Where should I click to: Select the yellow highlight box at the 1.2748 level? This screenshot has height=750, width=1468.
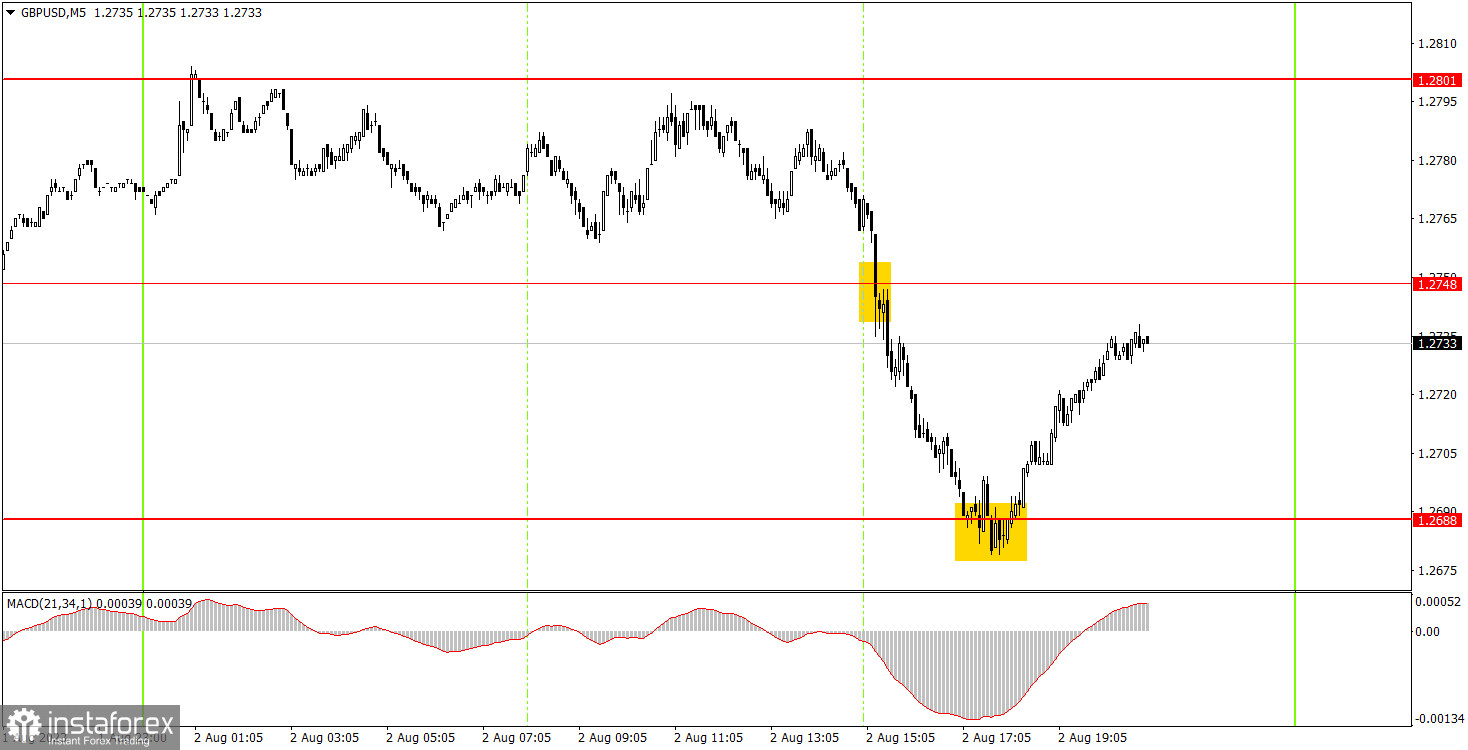tap(875, 292)
